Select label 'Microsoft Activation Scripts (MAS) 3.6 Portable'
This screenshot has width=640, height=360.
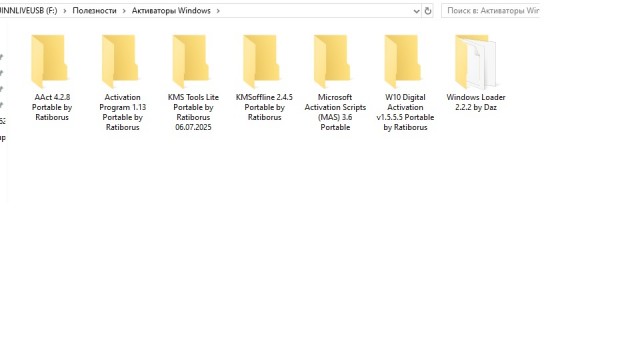pos(335,112)
